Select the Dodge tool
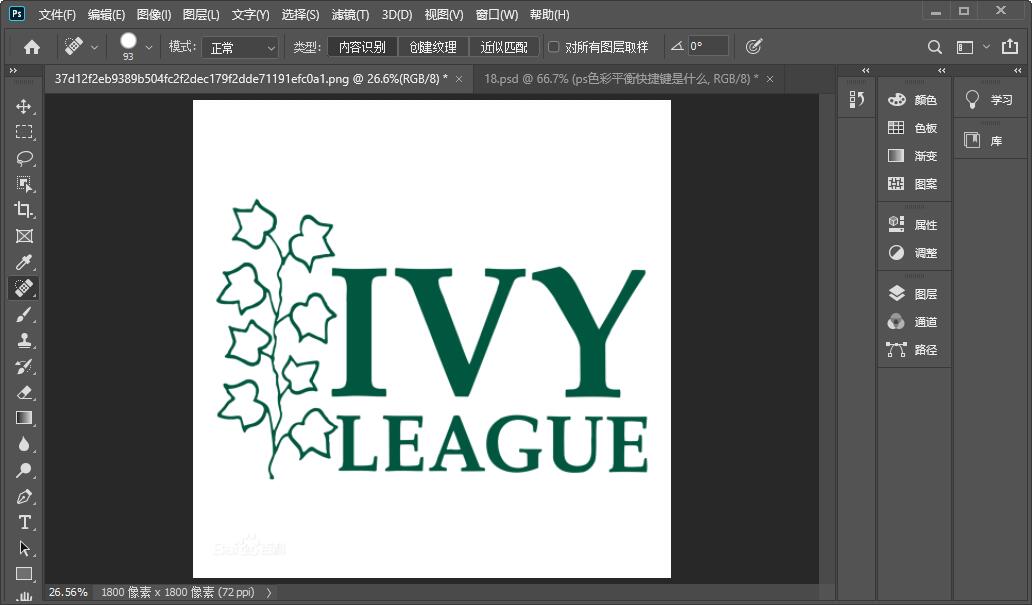1032x605 pixels. (24, 470)
